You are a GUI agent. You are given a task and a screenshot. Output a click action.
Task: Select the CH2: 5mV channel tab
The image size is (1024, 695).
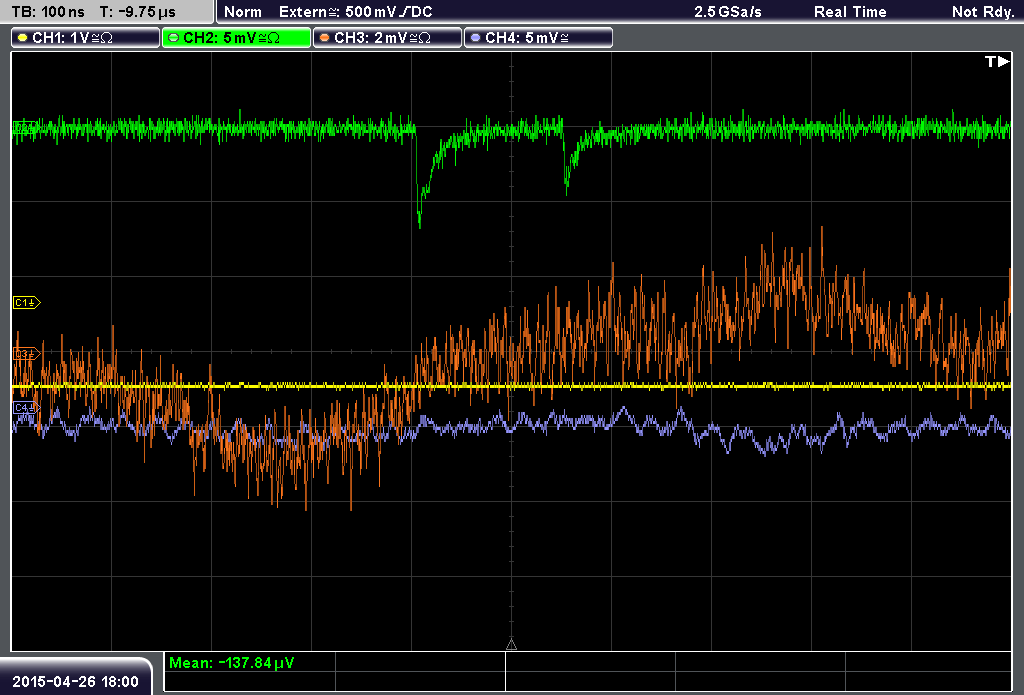click(236, 38)
